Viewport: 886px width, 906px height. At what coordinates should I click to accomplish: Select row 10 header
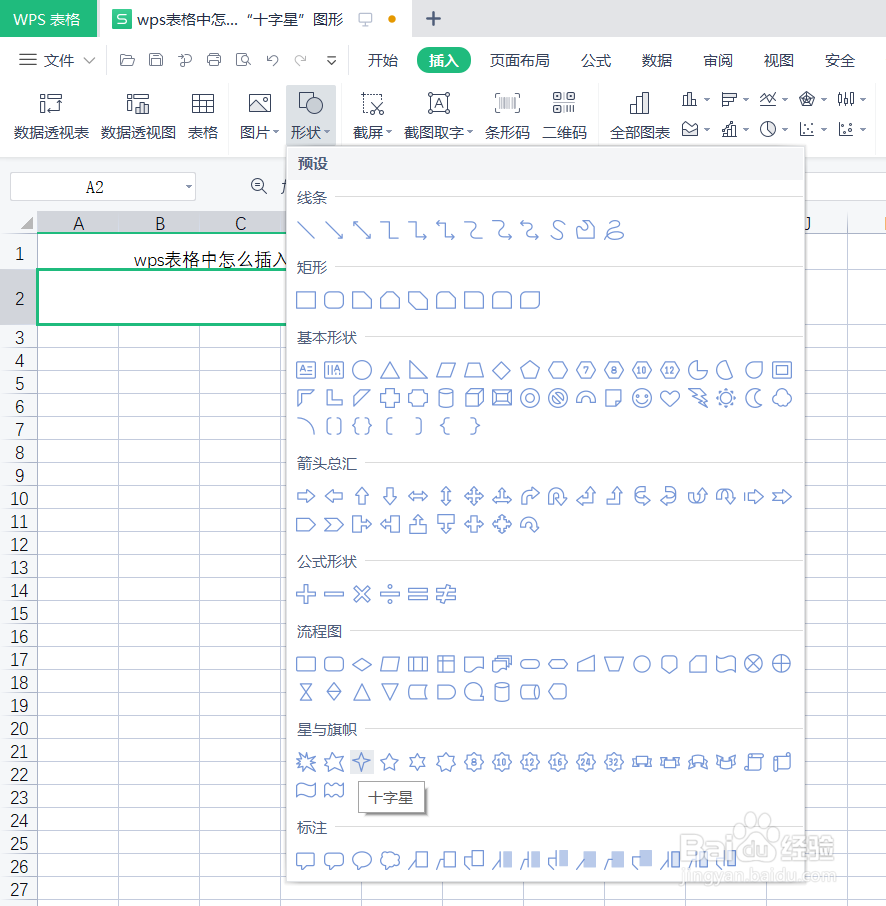point(19,498)
